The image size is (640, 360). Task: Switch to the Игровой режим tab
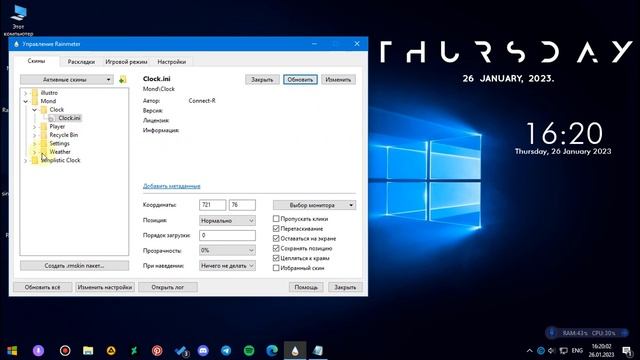click(x=127, y=62)
